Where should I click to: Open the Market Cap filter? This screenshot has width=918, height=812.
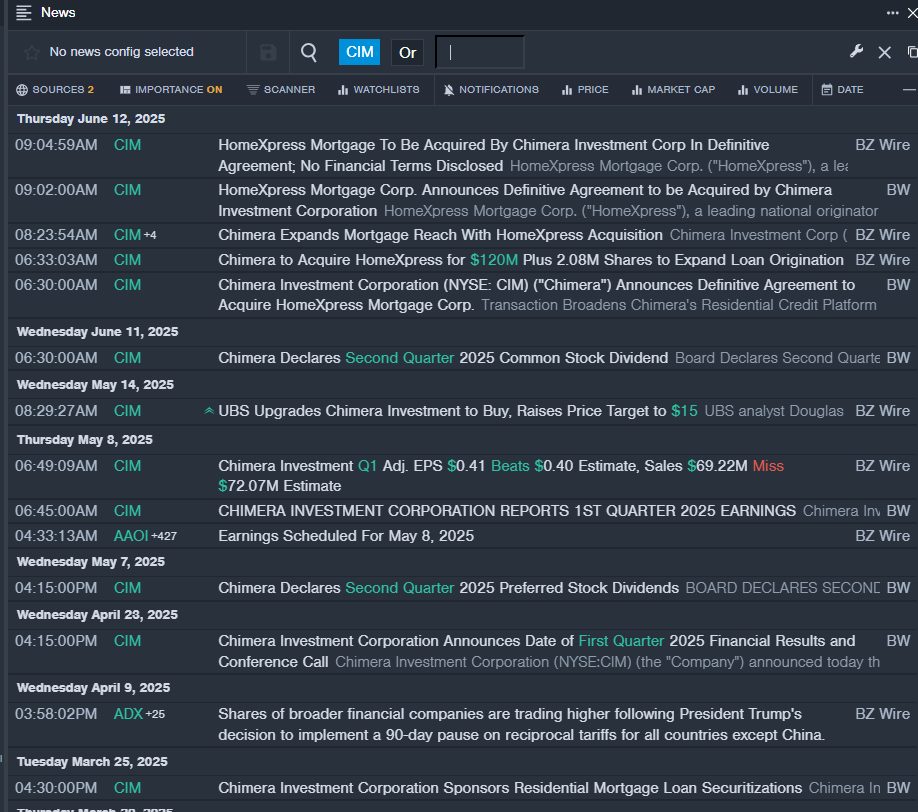(x=673, y=90)
